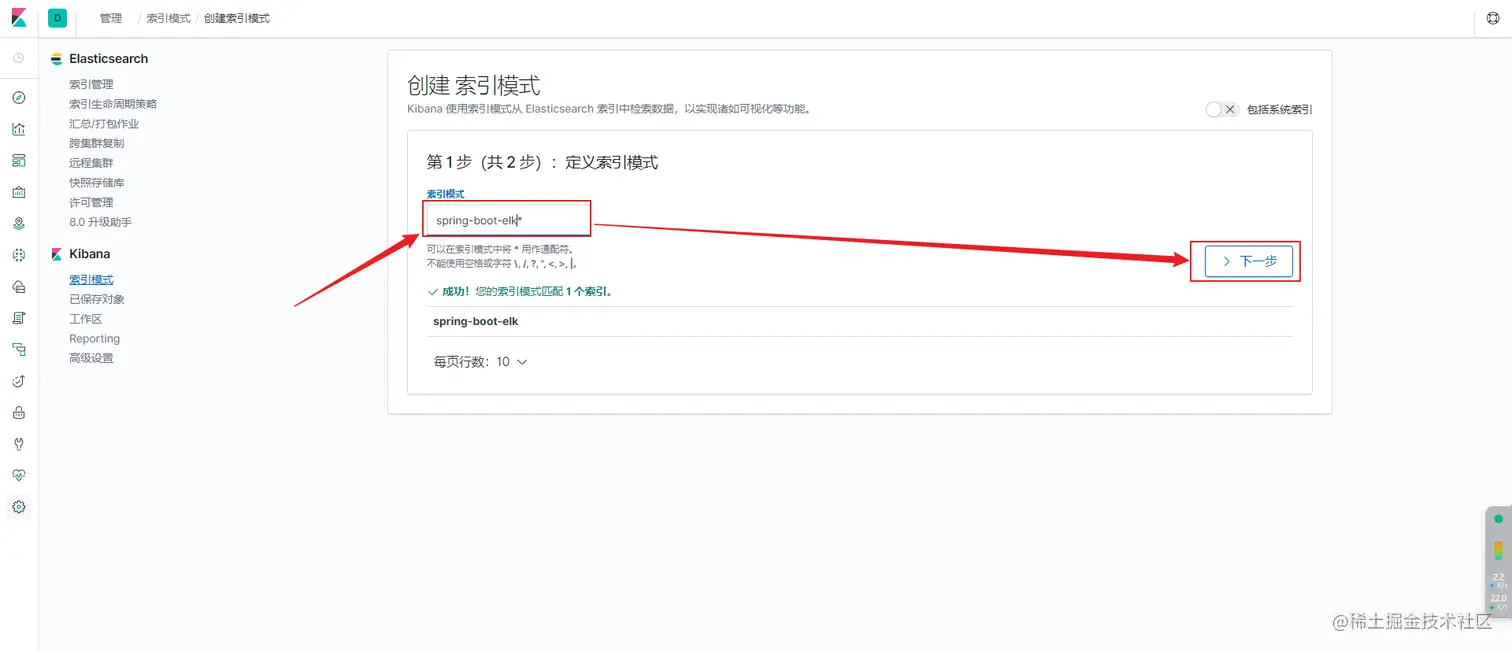The image size is (1512, 651).
Task: Open 已保存对象 link
Action: (x=97, y=299)
